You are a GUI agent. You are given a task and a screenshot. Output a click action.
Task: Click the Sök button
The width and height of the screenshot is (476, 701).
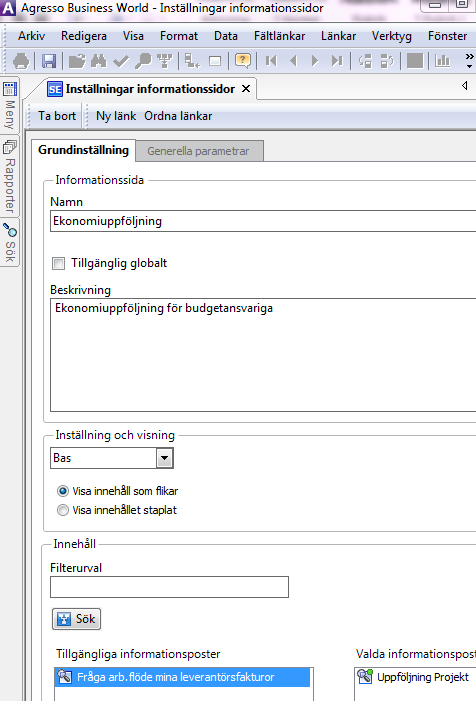coord(76,619)
